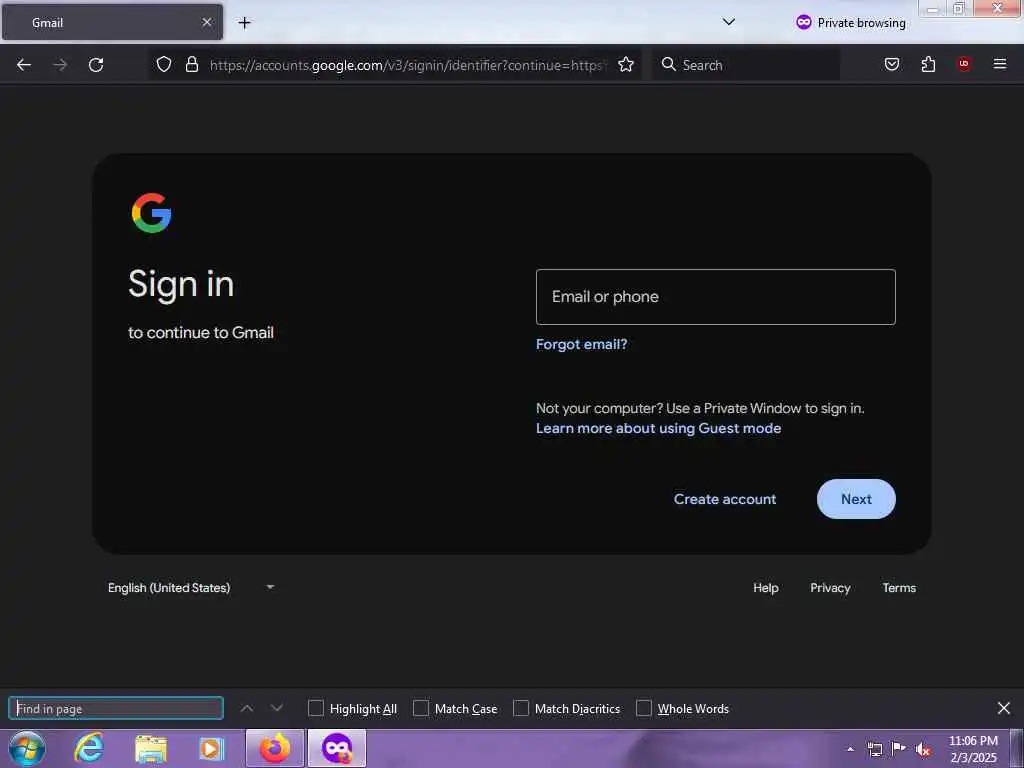The image size is (1024, 768).
Task: Open the taskbar clock showing 11:06 PM
Action: (x=973, y=749)
